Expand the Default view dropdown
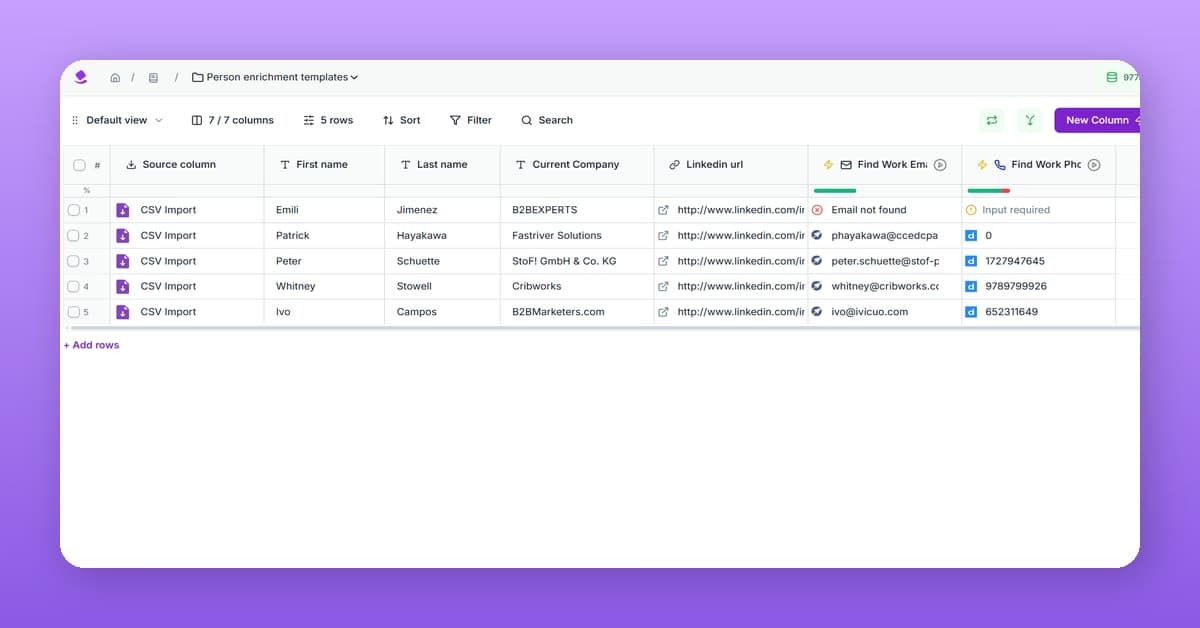This screenshot has height=628, width=1200. tap(117, 120)
